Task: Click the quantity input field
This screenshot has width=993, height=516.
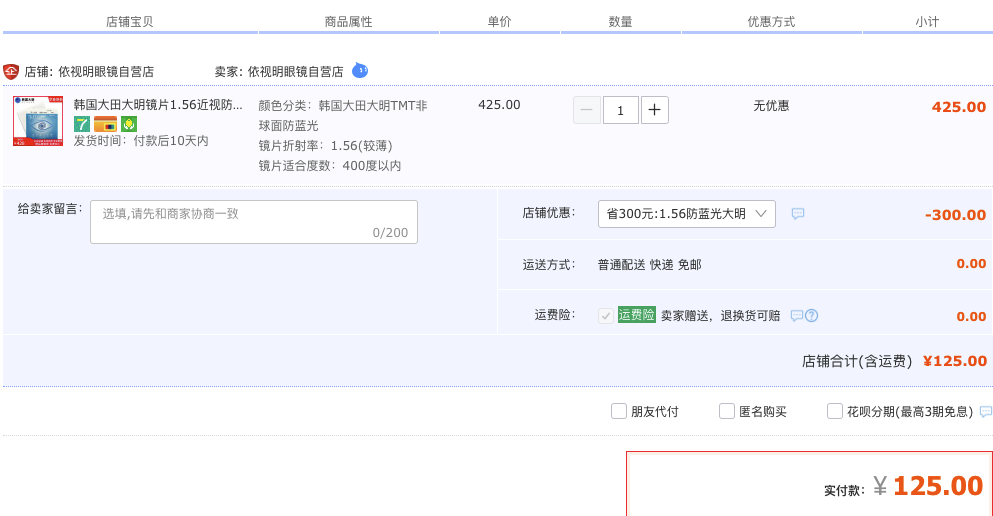Action: point(621,110)
